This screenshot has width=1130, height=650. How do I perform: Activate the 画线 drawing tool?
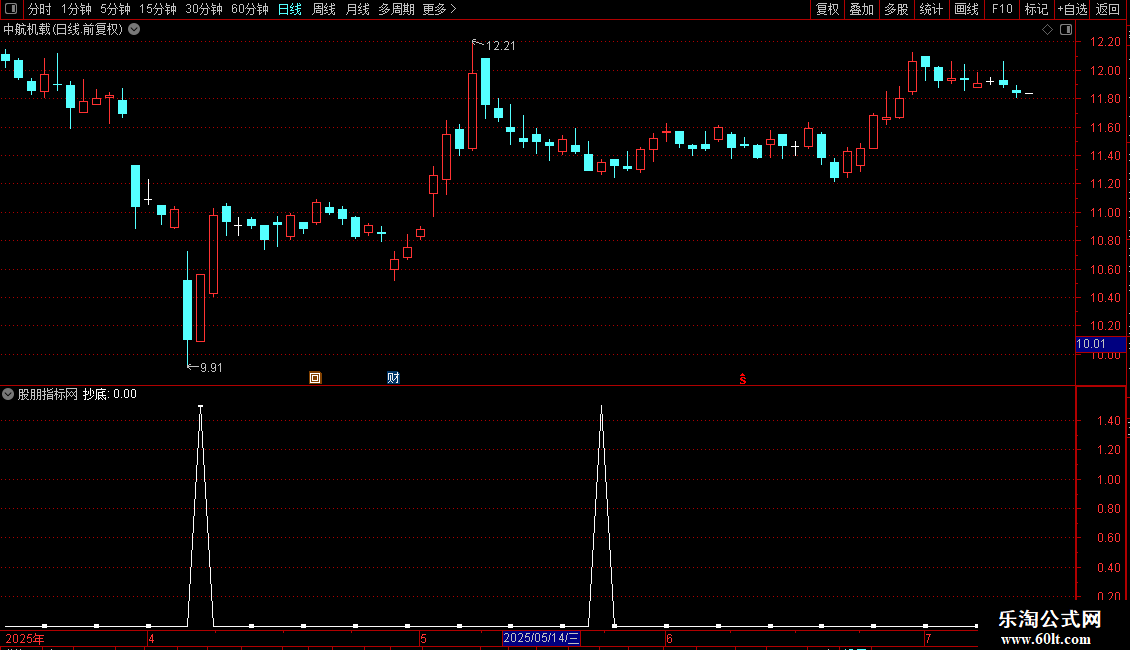966,9
